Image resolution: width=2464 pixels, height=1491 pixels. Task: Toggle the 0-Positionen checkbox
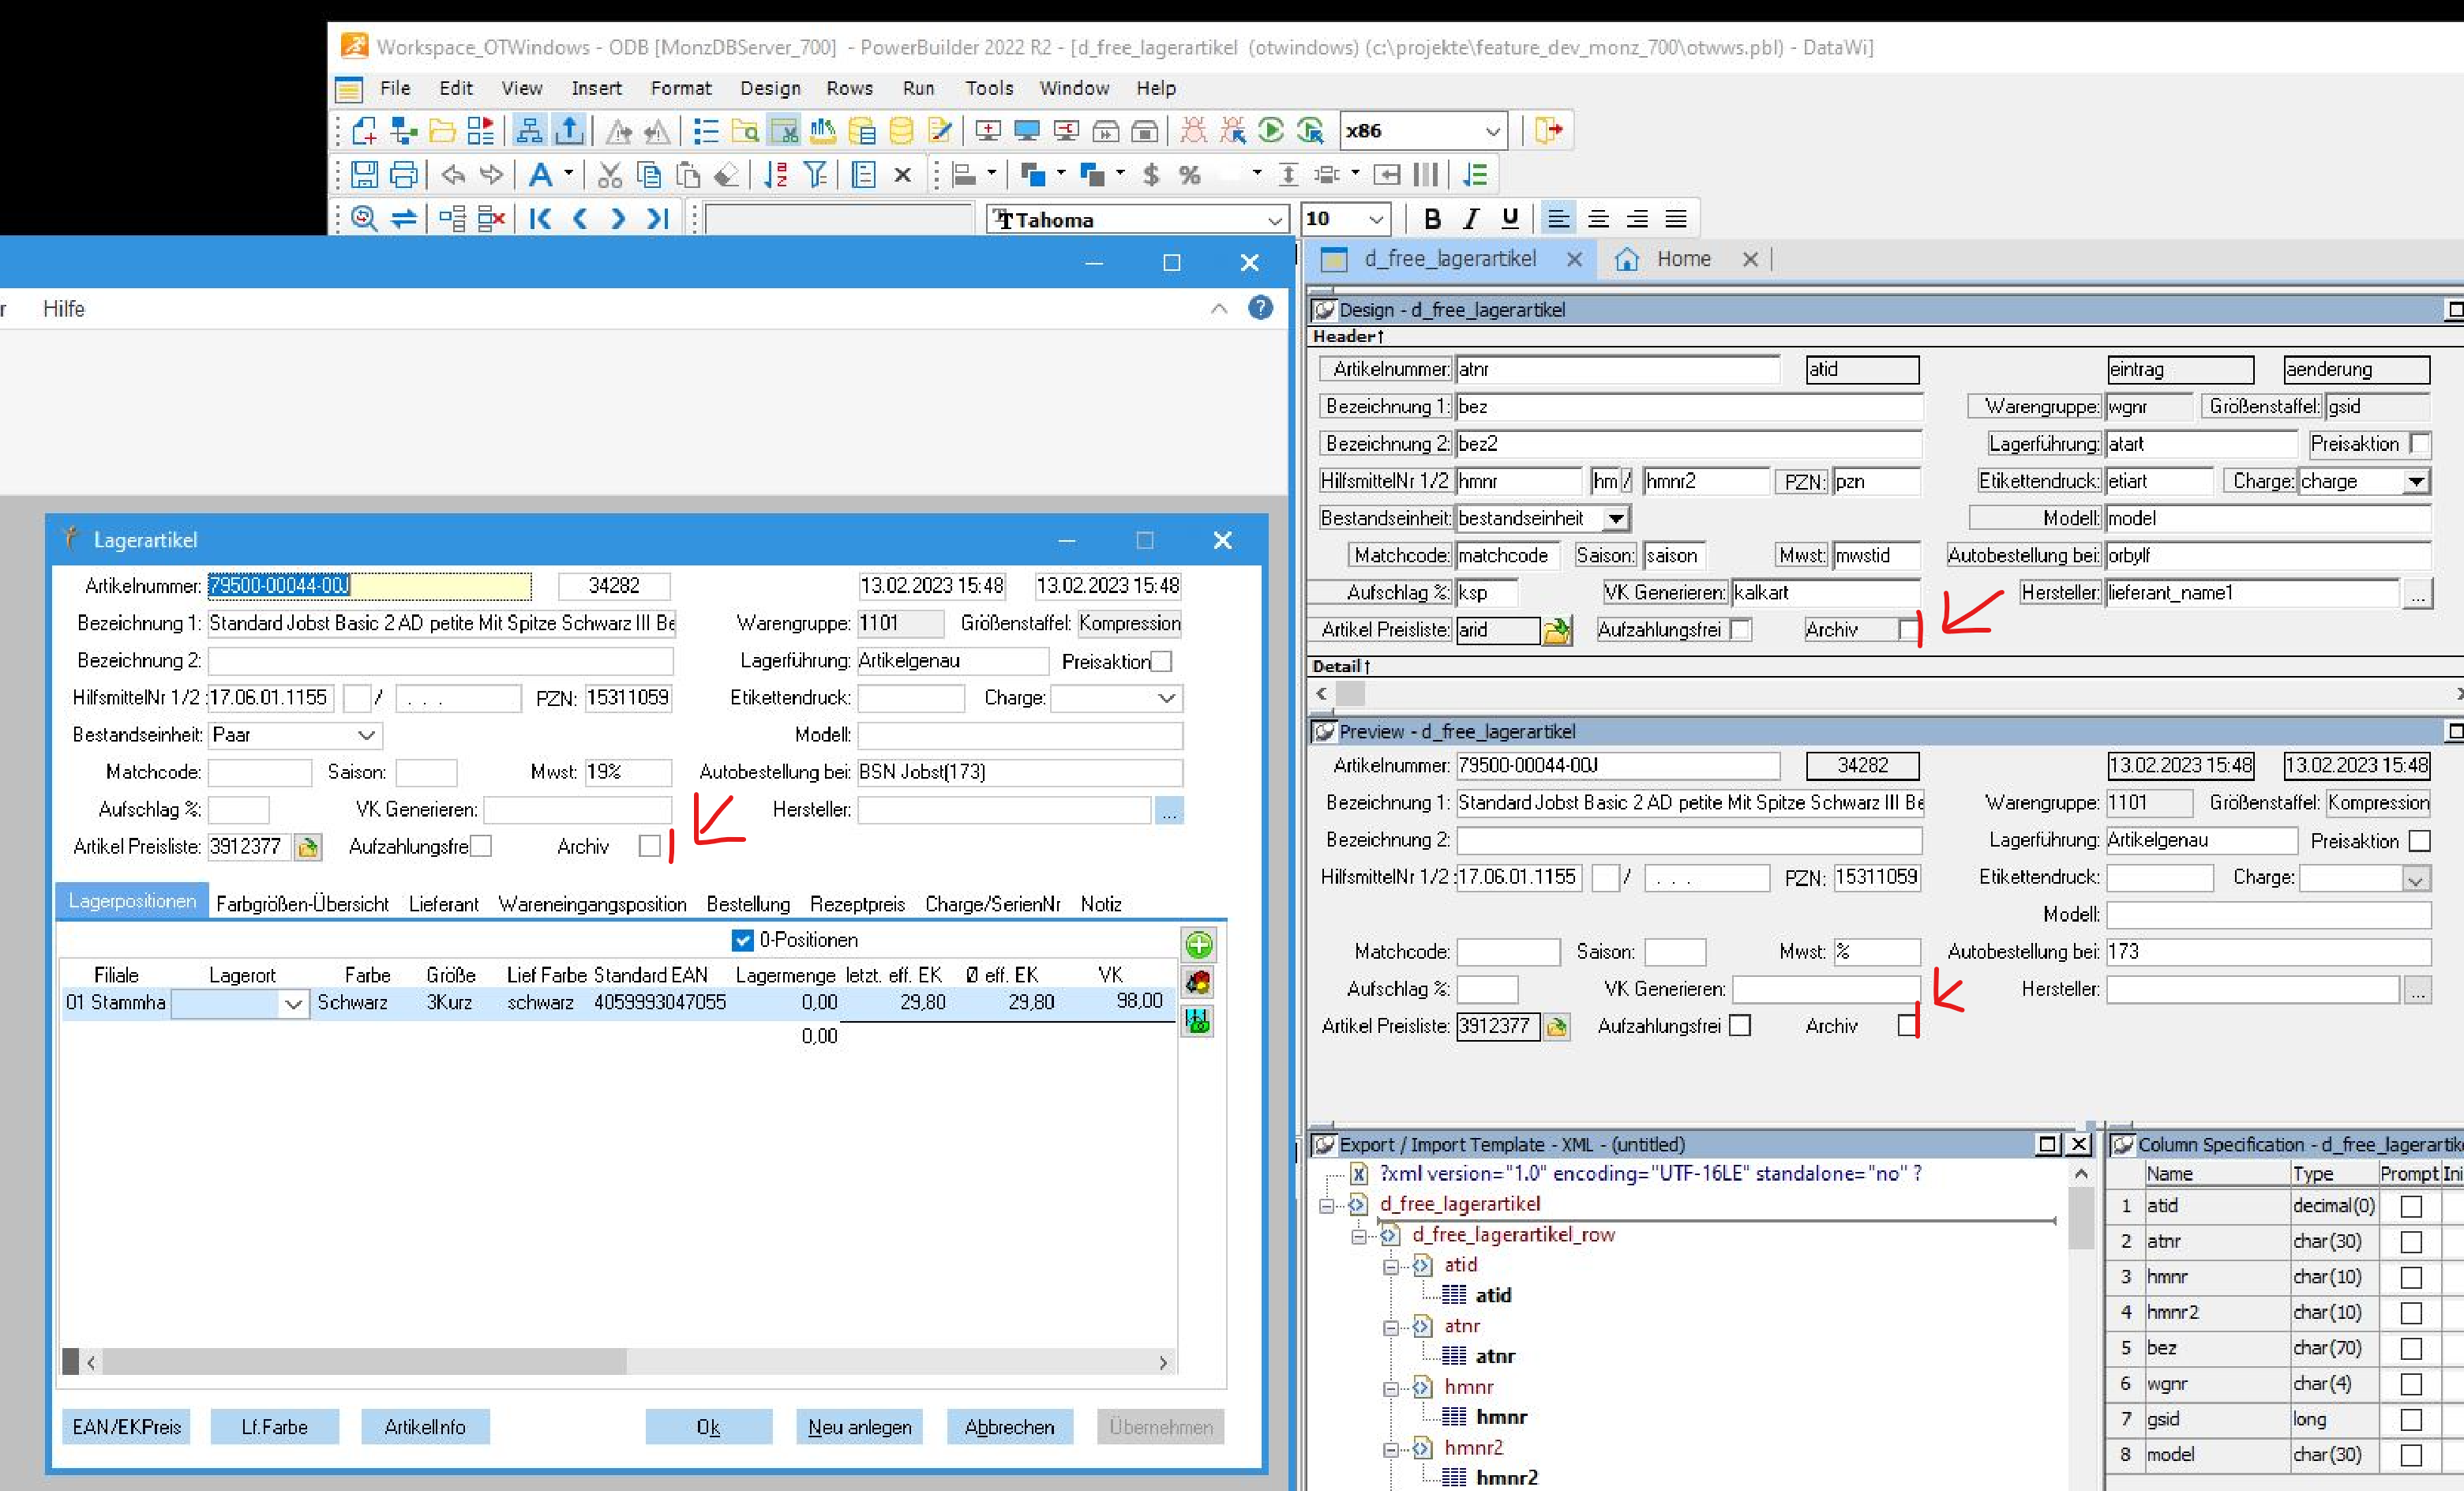click(743, 940)
